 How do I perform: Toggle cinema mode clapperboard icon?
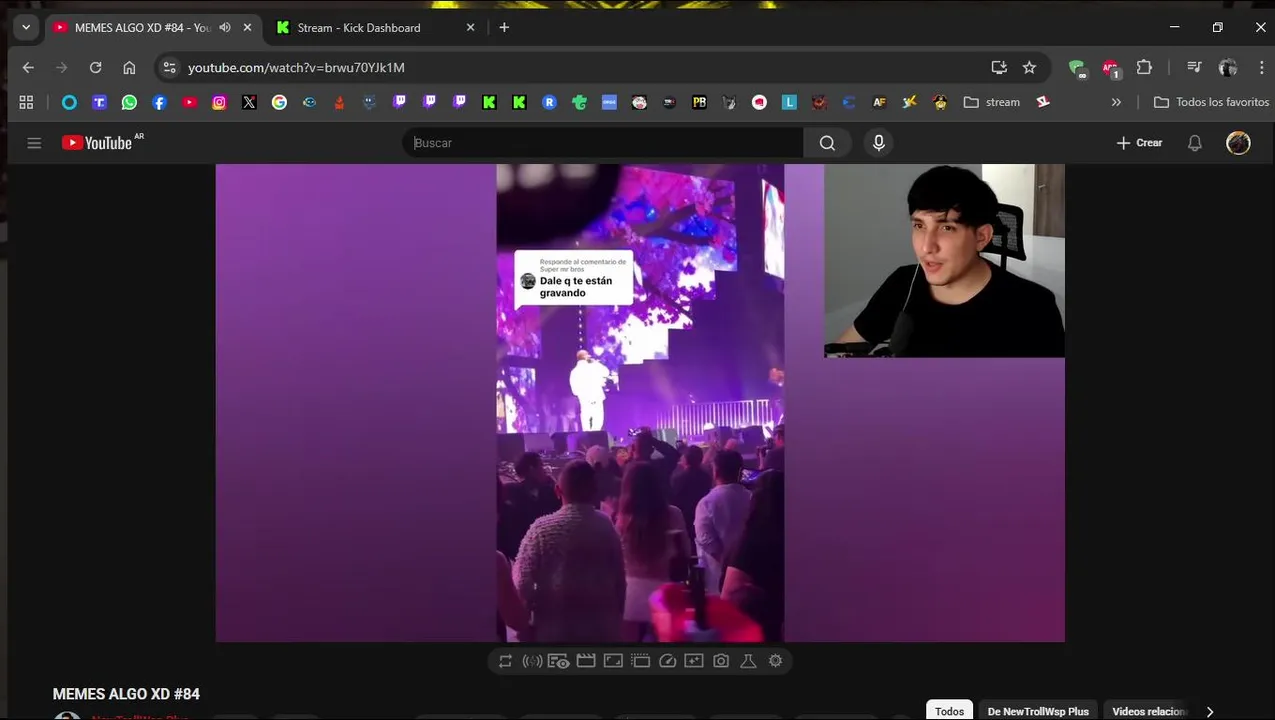tap(586, 661)
